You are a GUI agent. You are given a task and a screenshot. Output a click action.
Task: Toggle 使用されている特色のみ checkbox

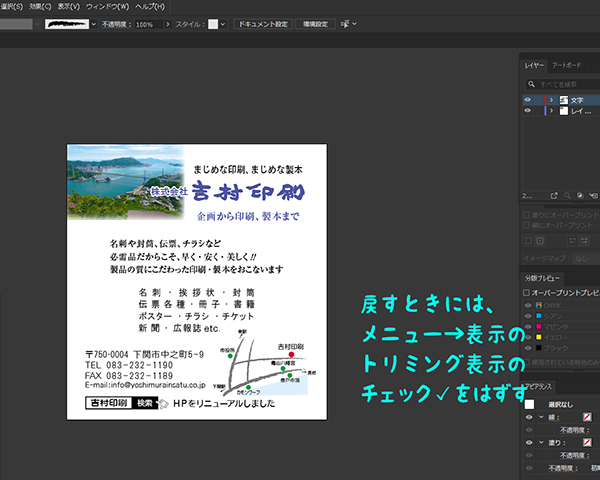[527, 362]
